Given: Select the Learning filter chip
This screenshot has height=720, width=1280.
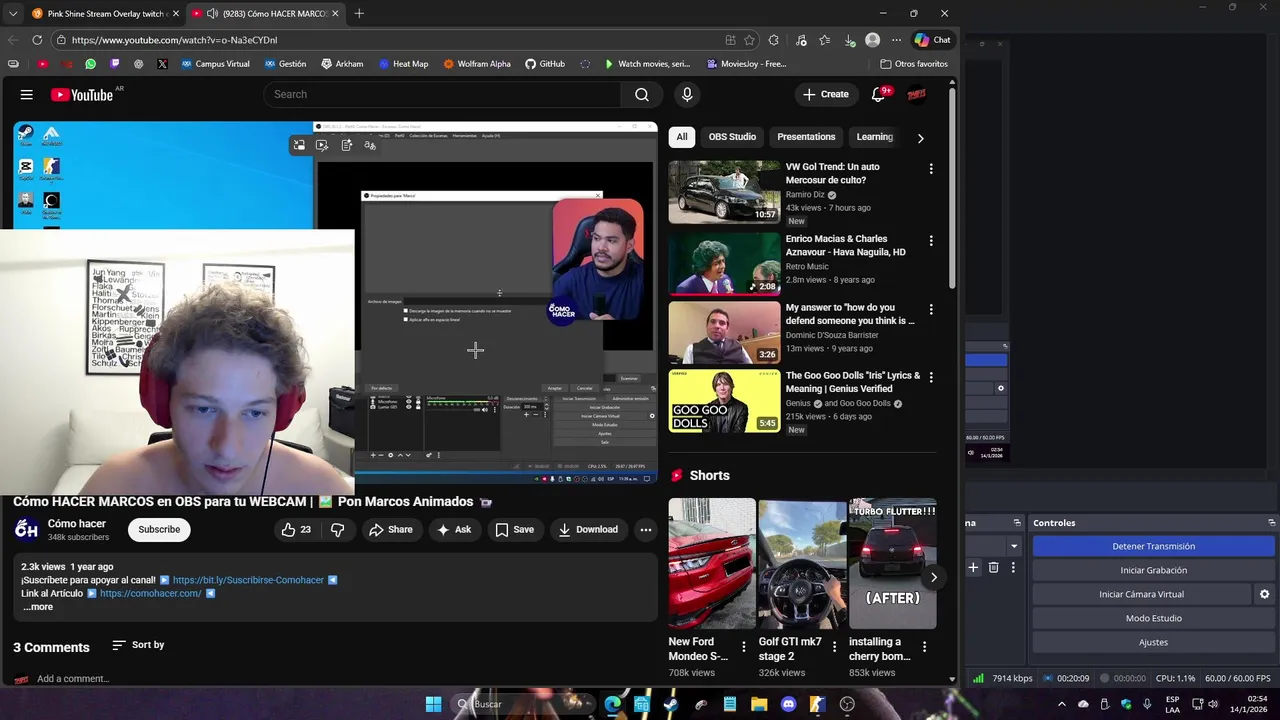Looking at the screenshot, I should pos(875,137).
